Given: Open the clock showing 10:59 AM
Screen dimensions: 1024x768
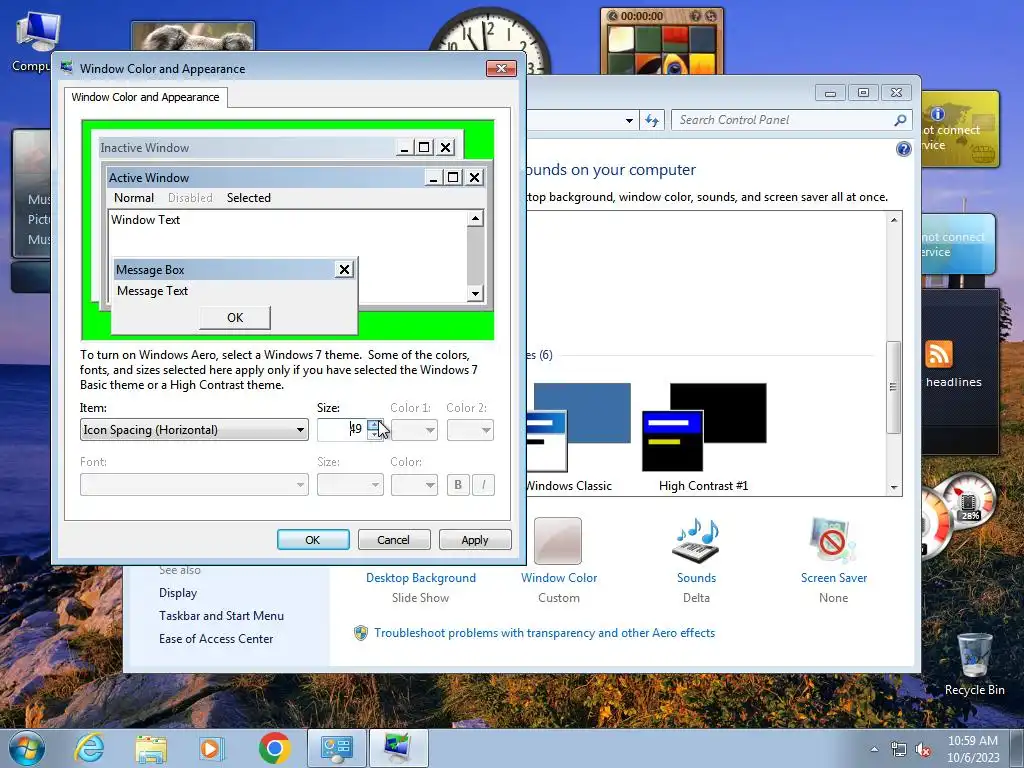Looking at the screenshot, I should tap(973, 749).
